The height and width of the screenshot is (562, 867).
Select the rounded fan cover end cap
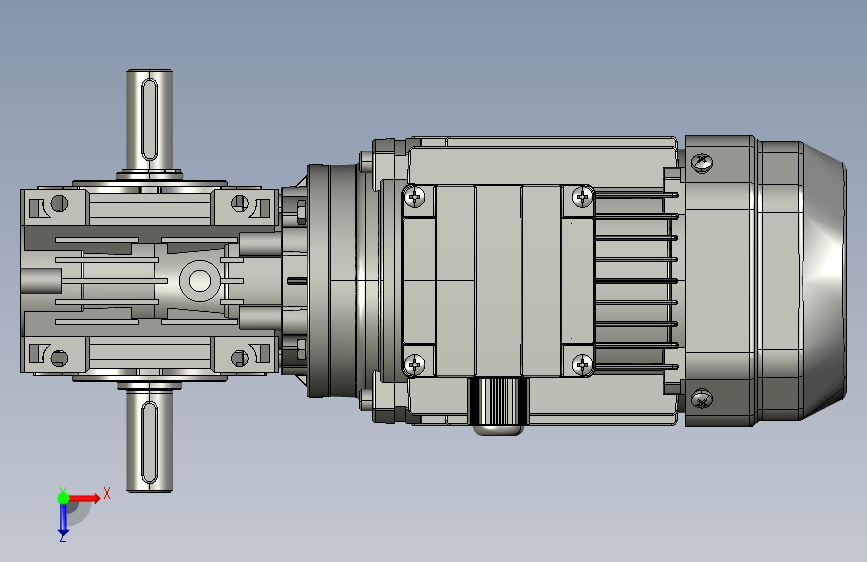[x=824, y=280]
